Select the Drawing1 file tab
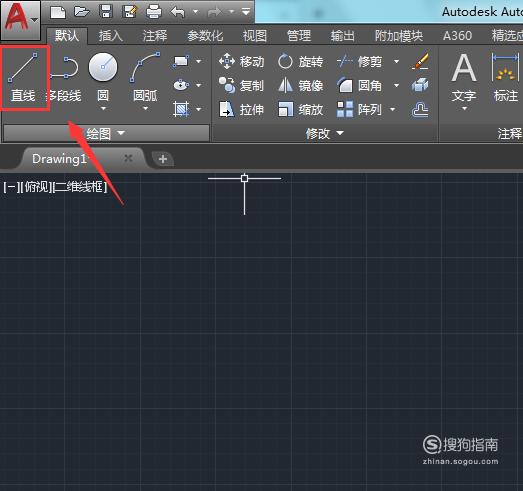The width and height of the screenshot is (523, 491). pos(82,159)
